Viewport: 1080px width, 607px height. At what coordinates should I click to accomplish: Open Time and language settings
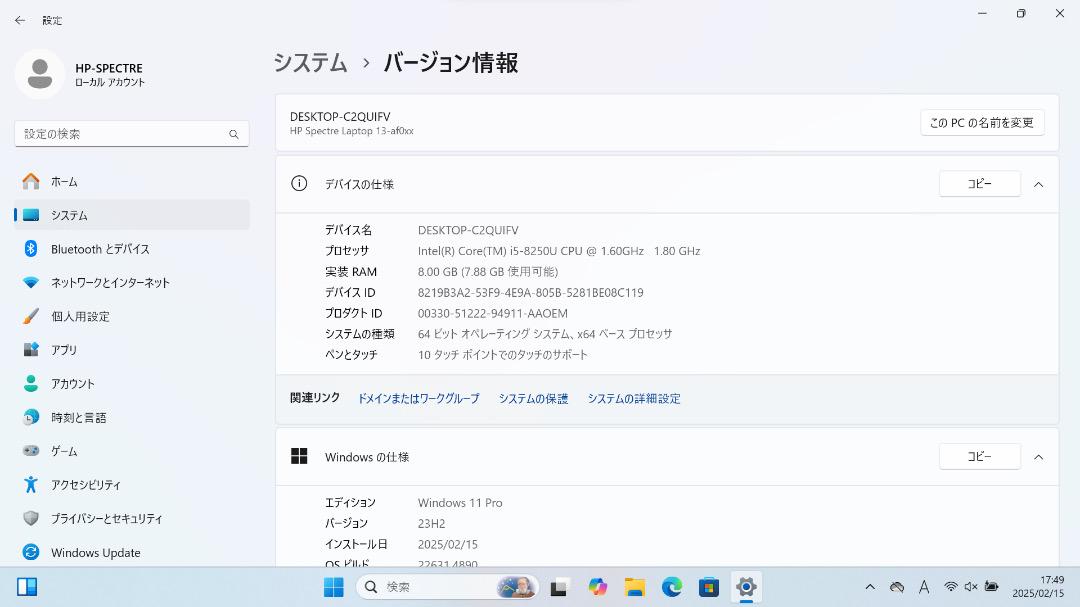132,418
